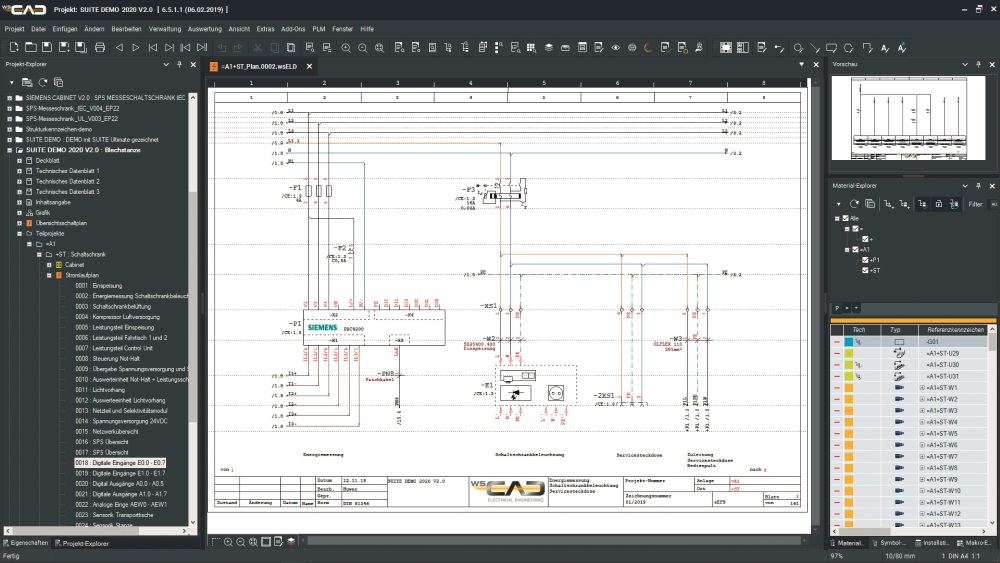Select page 0016 : SPS Übersicht
1000x563 pixels.
pos(101,442)
